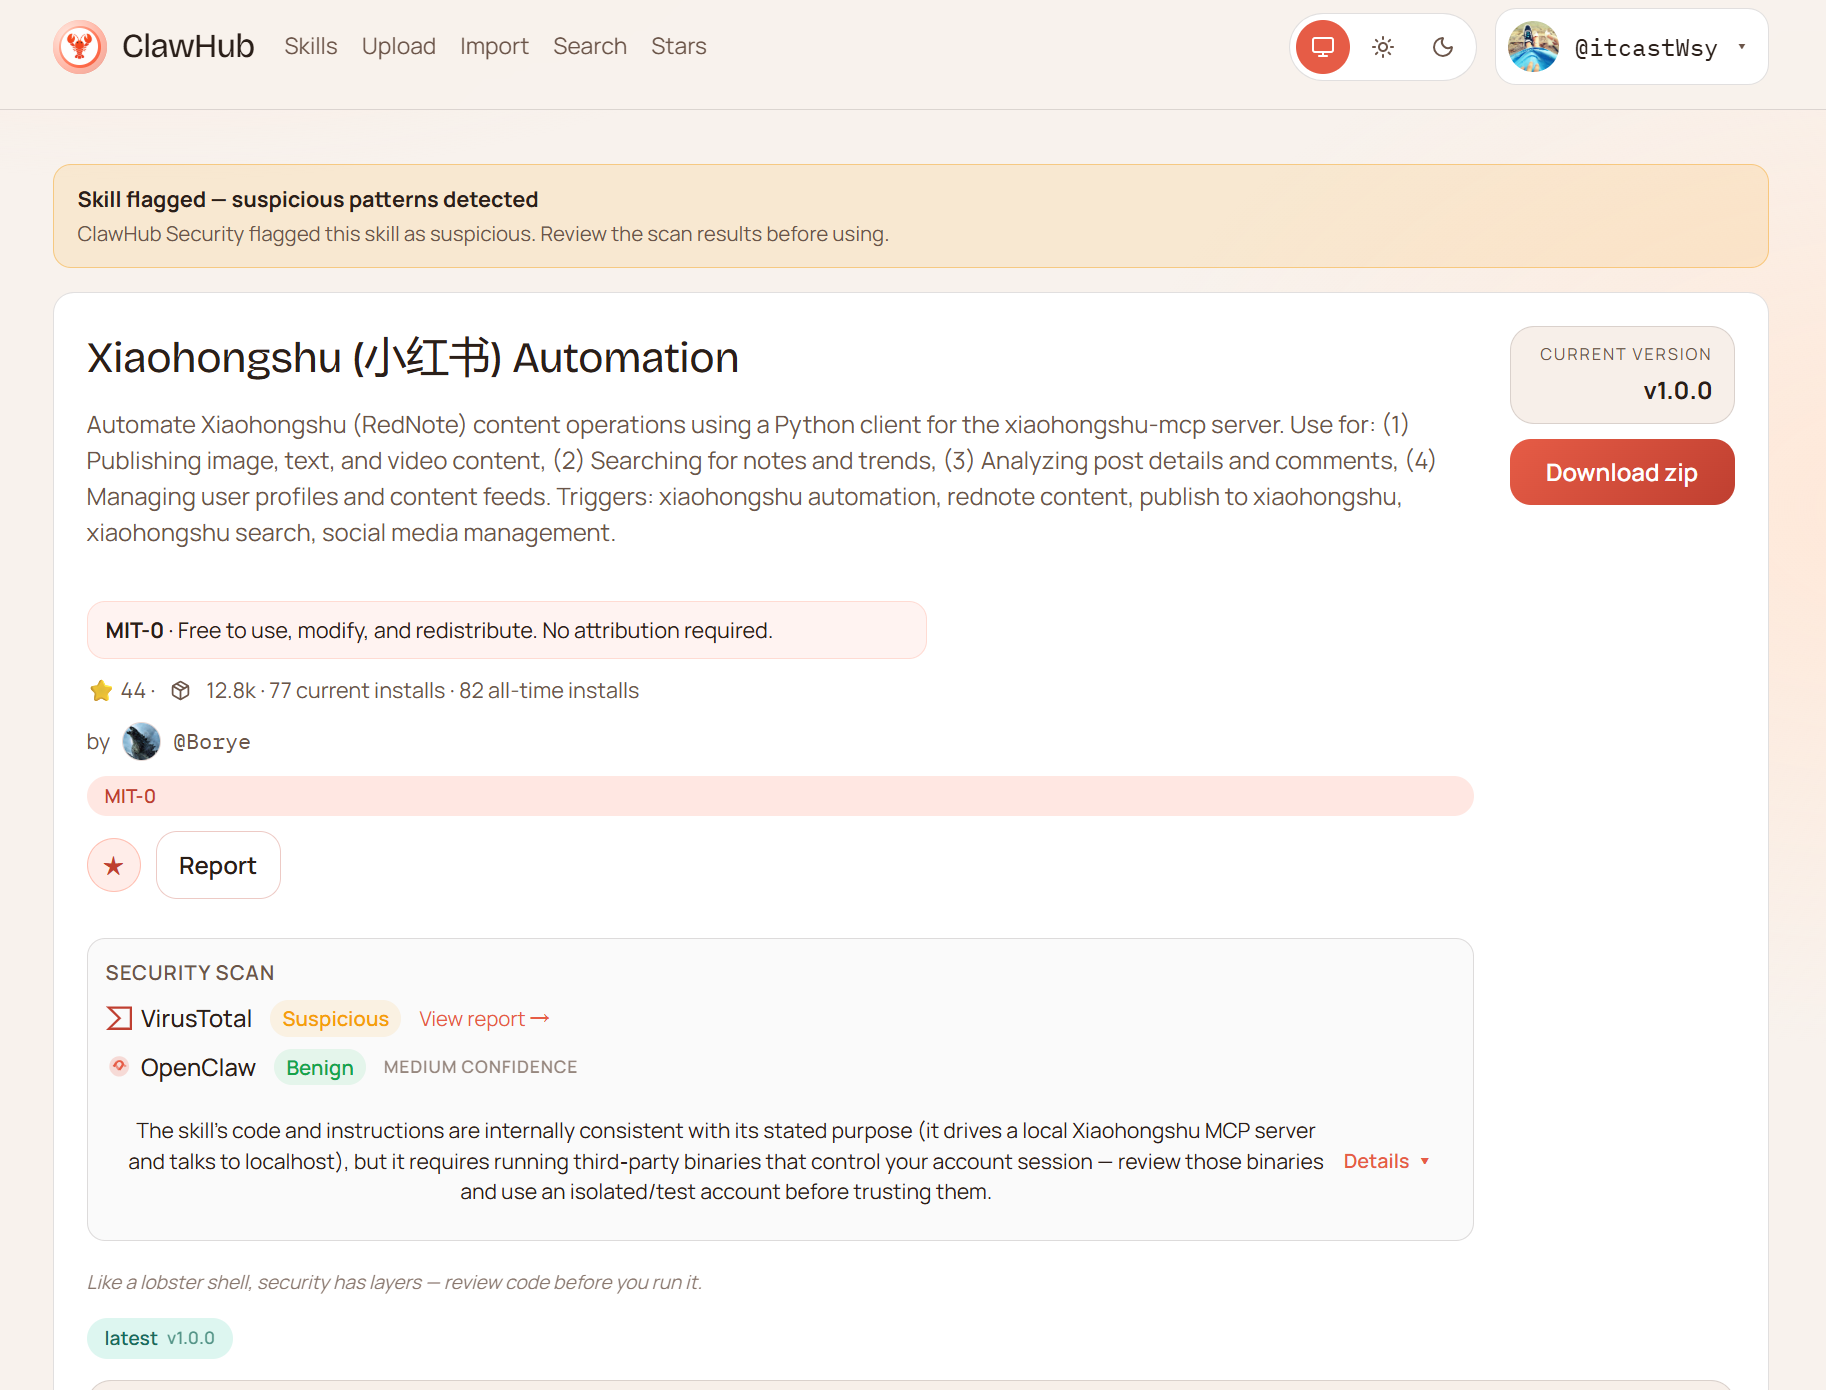
Task: Select the latest v1.0.0 version tag
Action: [x=160, y=1338]
